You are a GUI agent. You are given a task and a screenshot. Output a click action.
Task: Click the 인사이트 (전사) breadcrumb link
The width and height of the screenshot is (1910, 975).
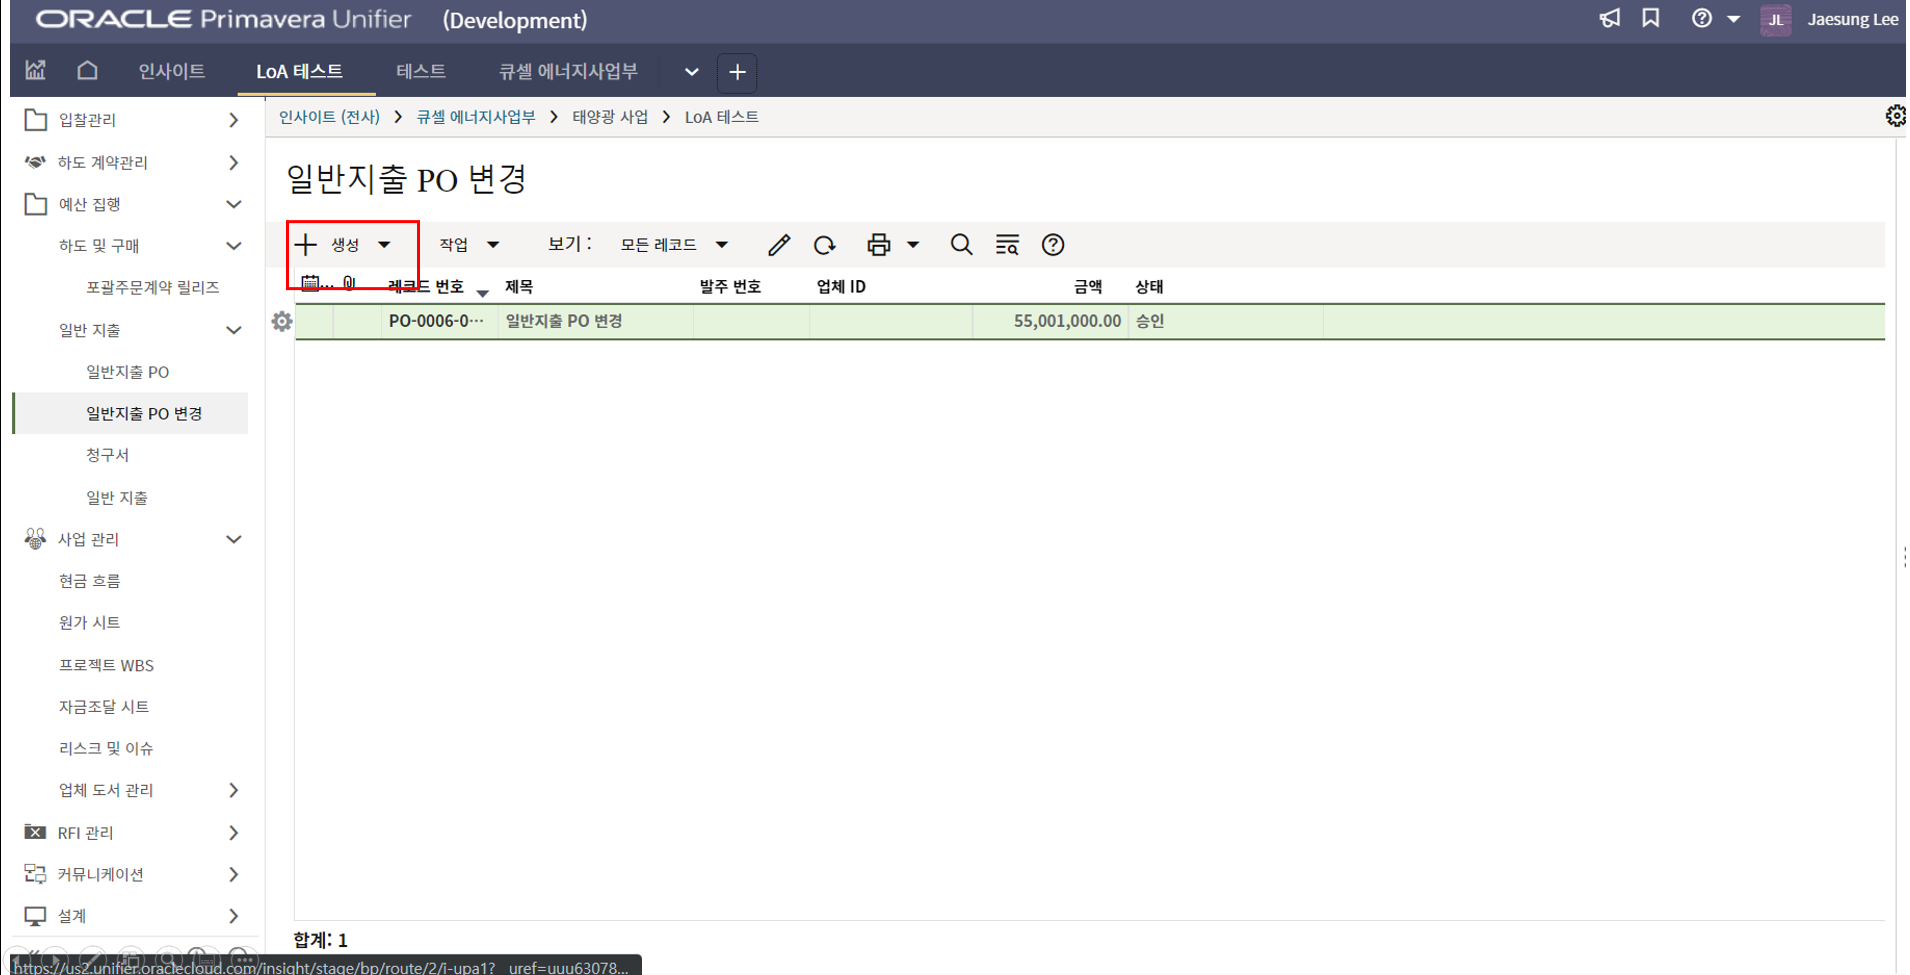(329, 117)
